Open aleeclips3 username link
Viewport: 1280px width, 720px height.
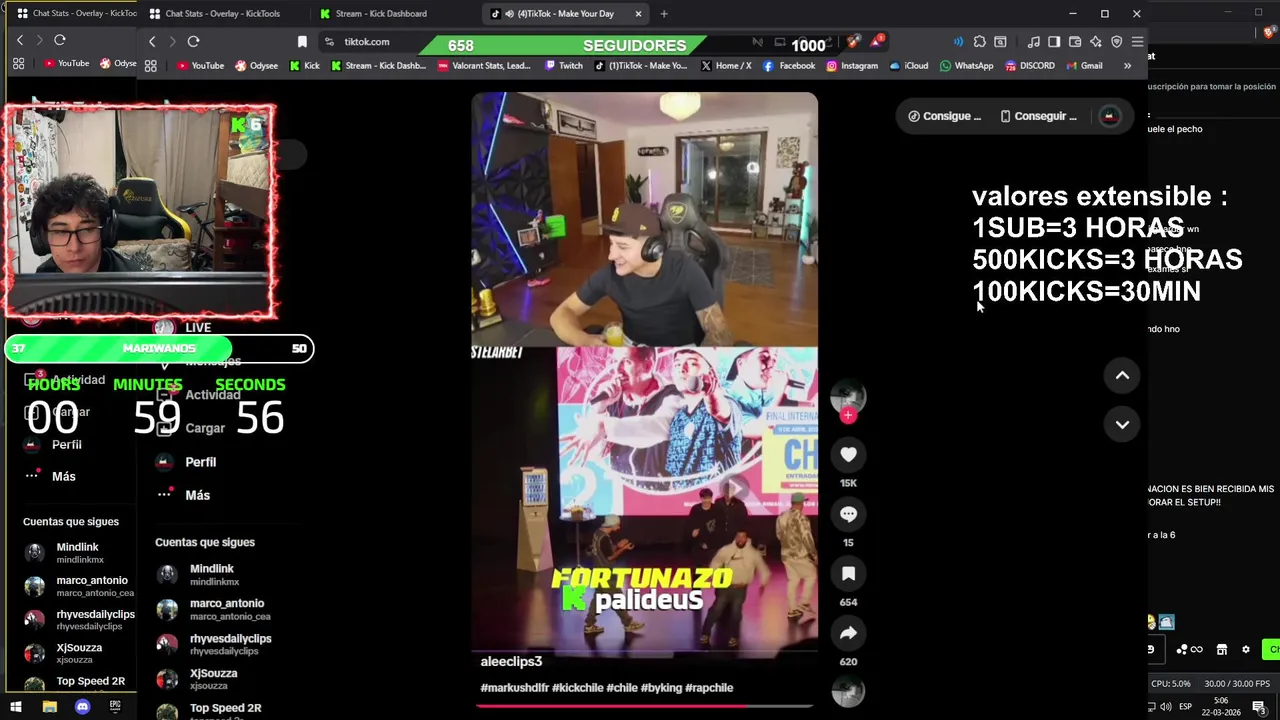coord(511,662)
